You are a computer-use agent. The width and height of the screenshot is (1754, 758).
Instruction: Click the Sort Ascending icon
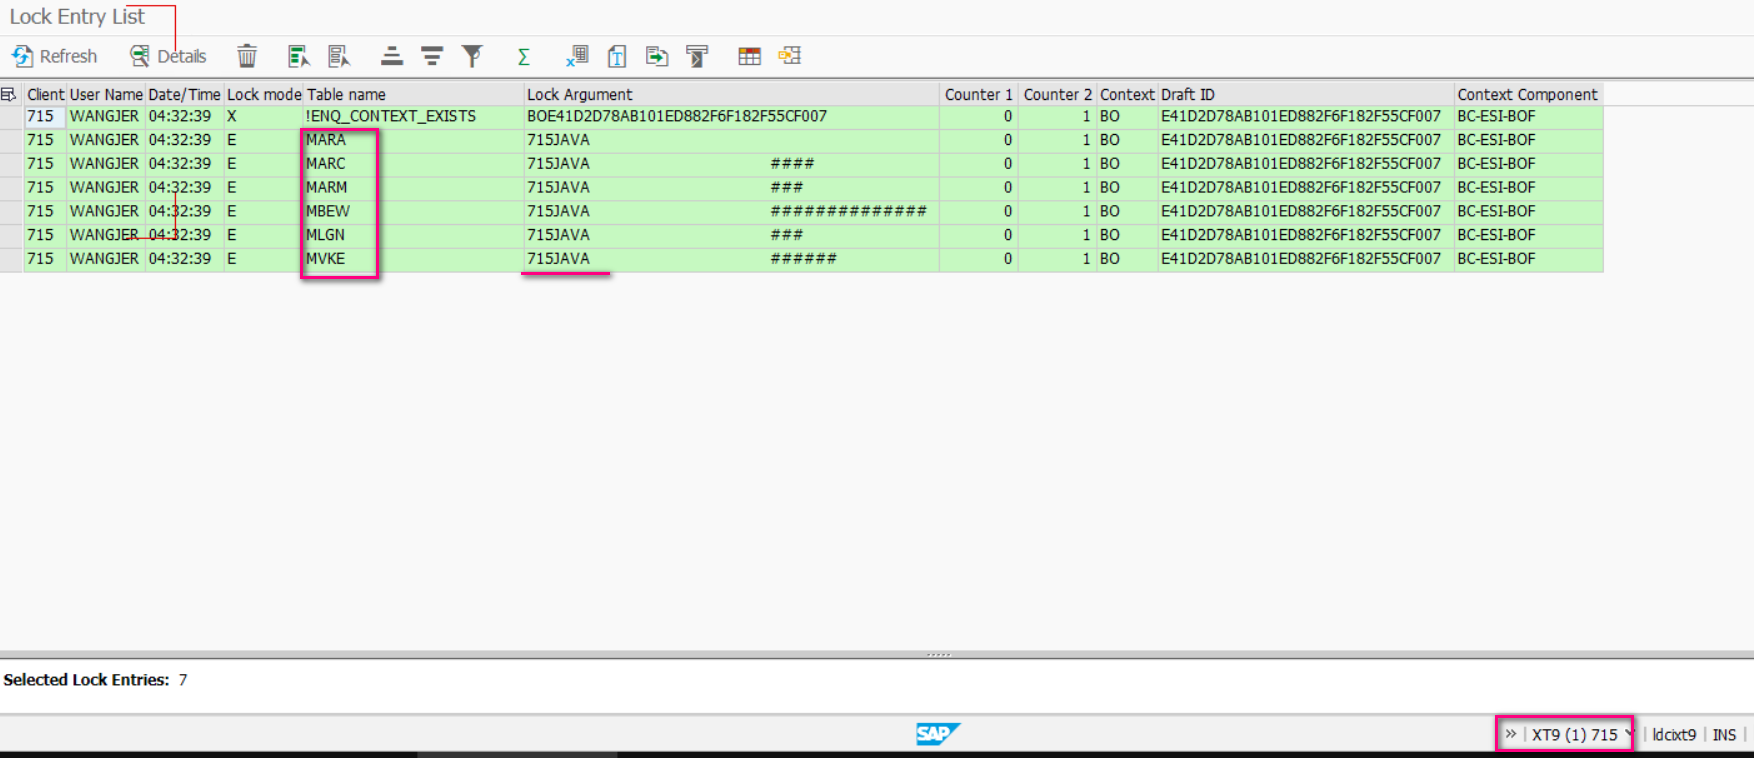point(392,56)
